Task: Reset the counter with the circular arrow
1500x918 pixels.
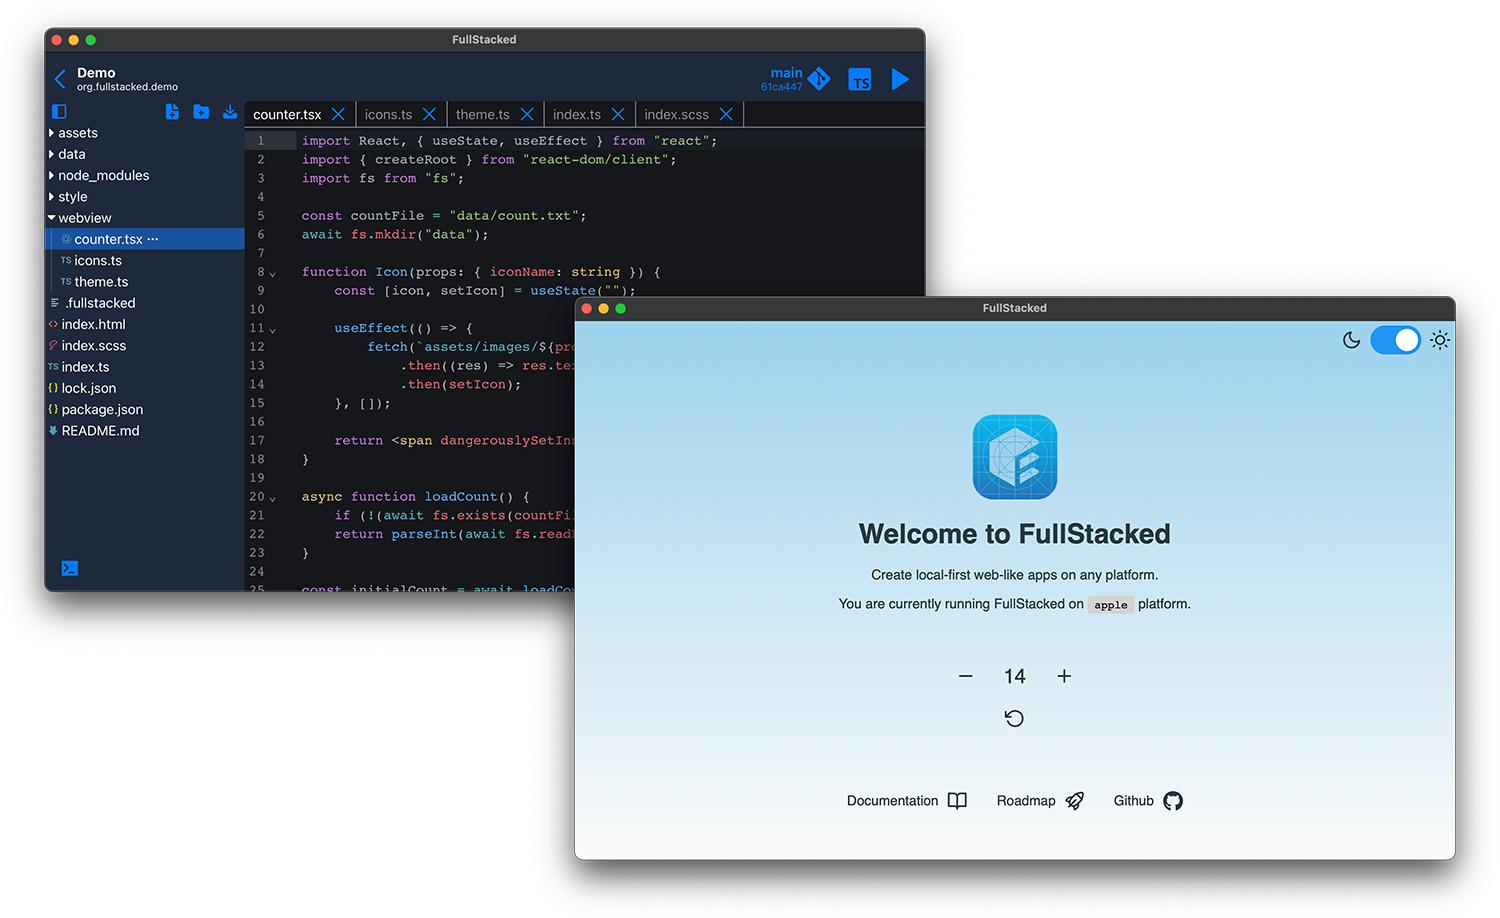Action: click(1014, 718)
